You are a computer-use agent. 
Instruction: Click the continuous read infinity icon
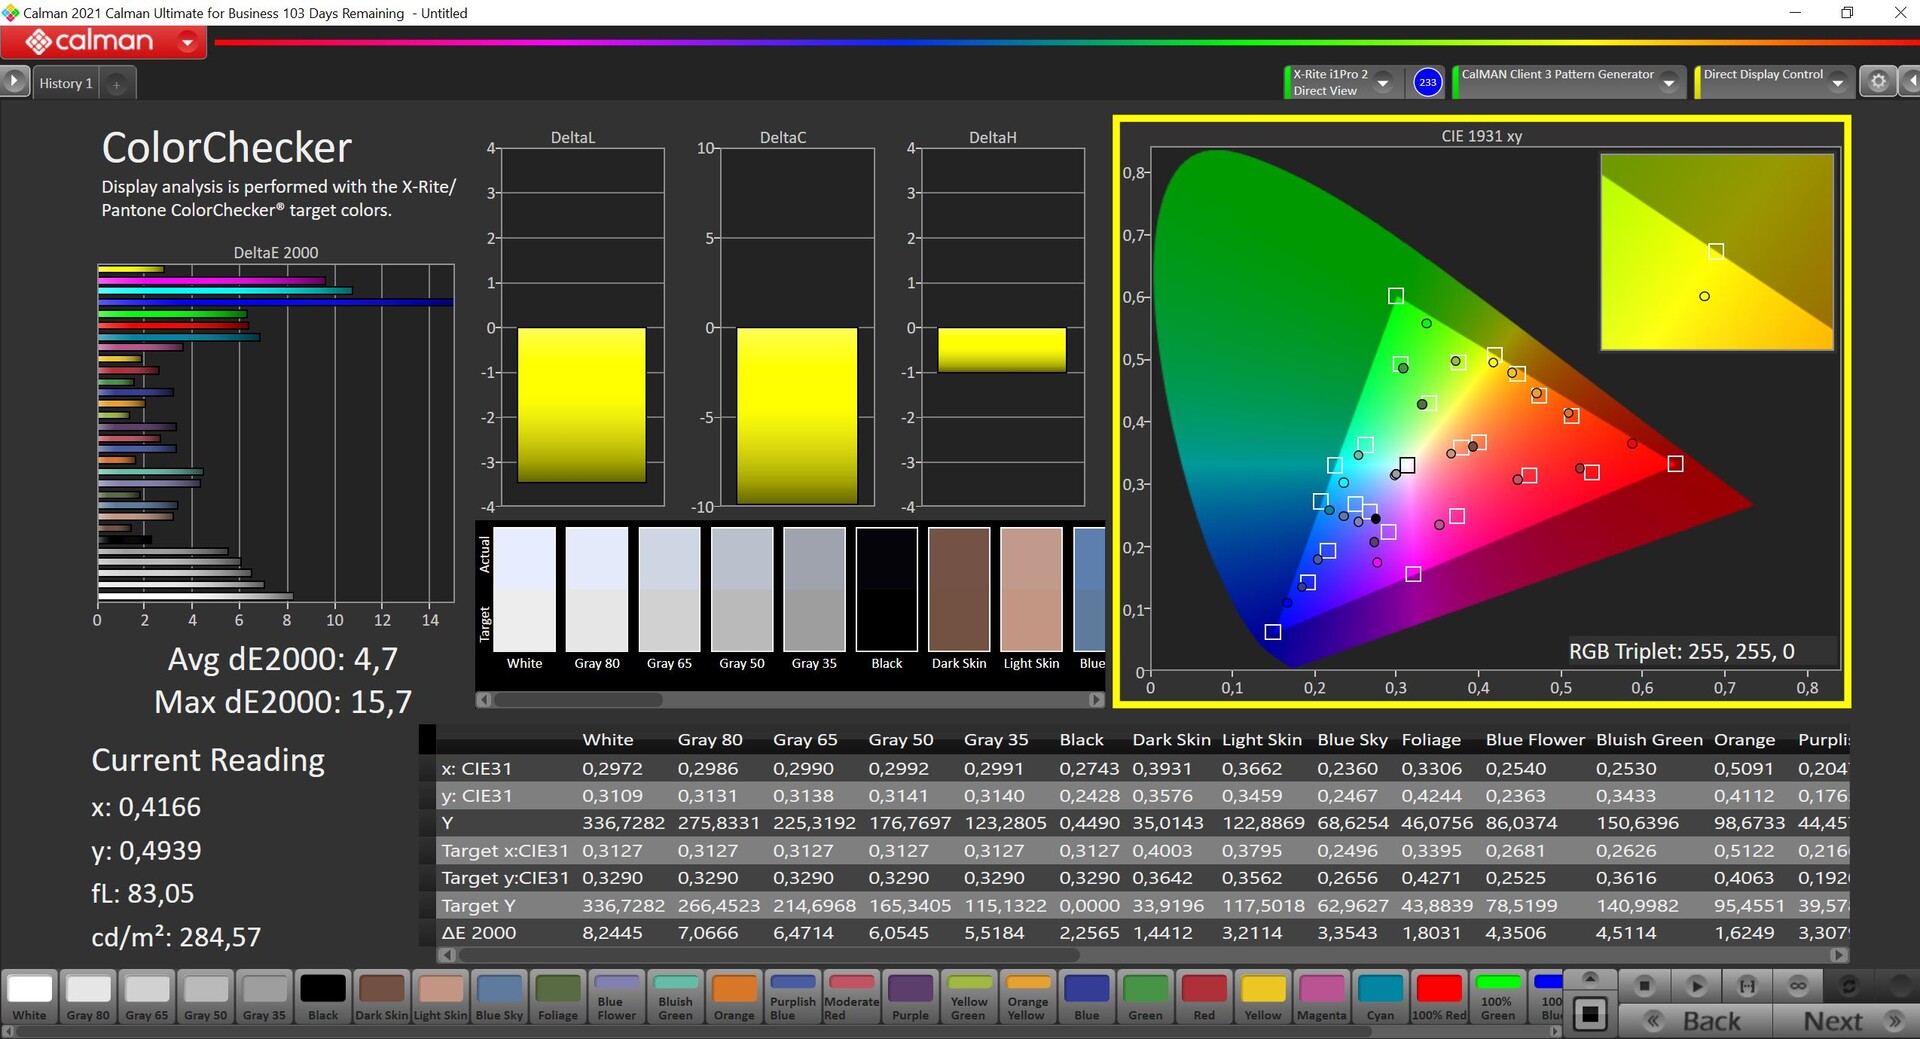[1798, 986]
